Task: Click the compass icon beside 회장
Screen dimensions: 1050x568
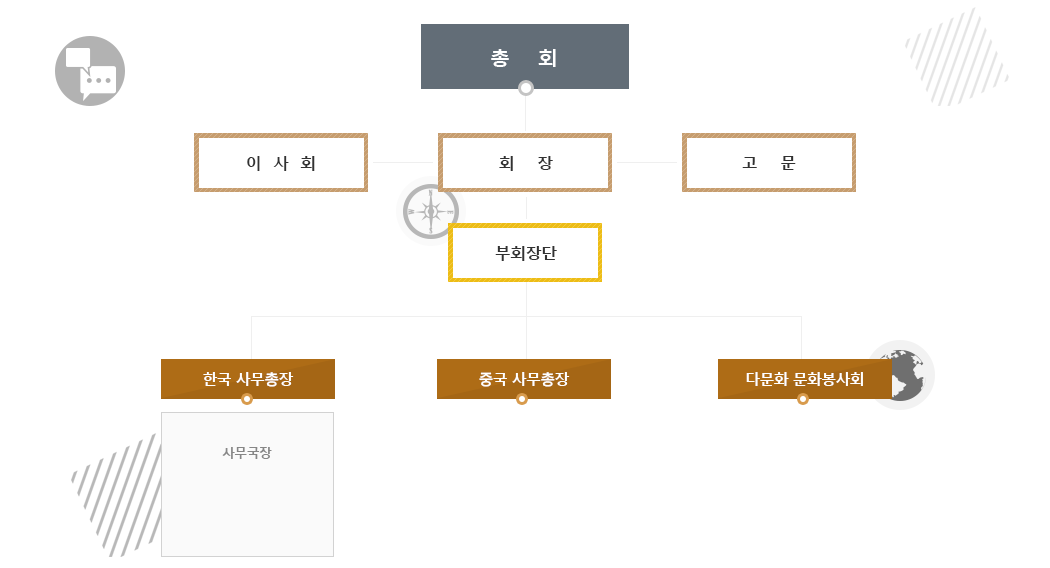Action: coord(430,212)
